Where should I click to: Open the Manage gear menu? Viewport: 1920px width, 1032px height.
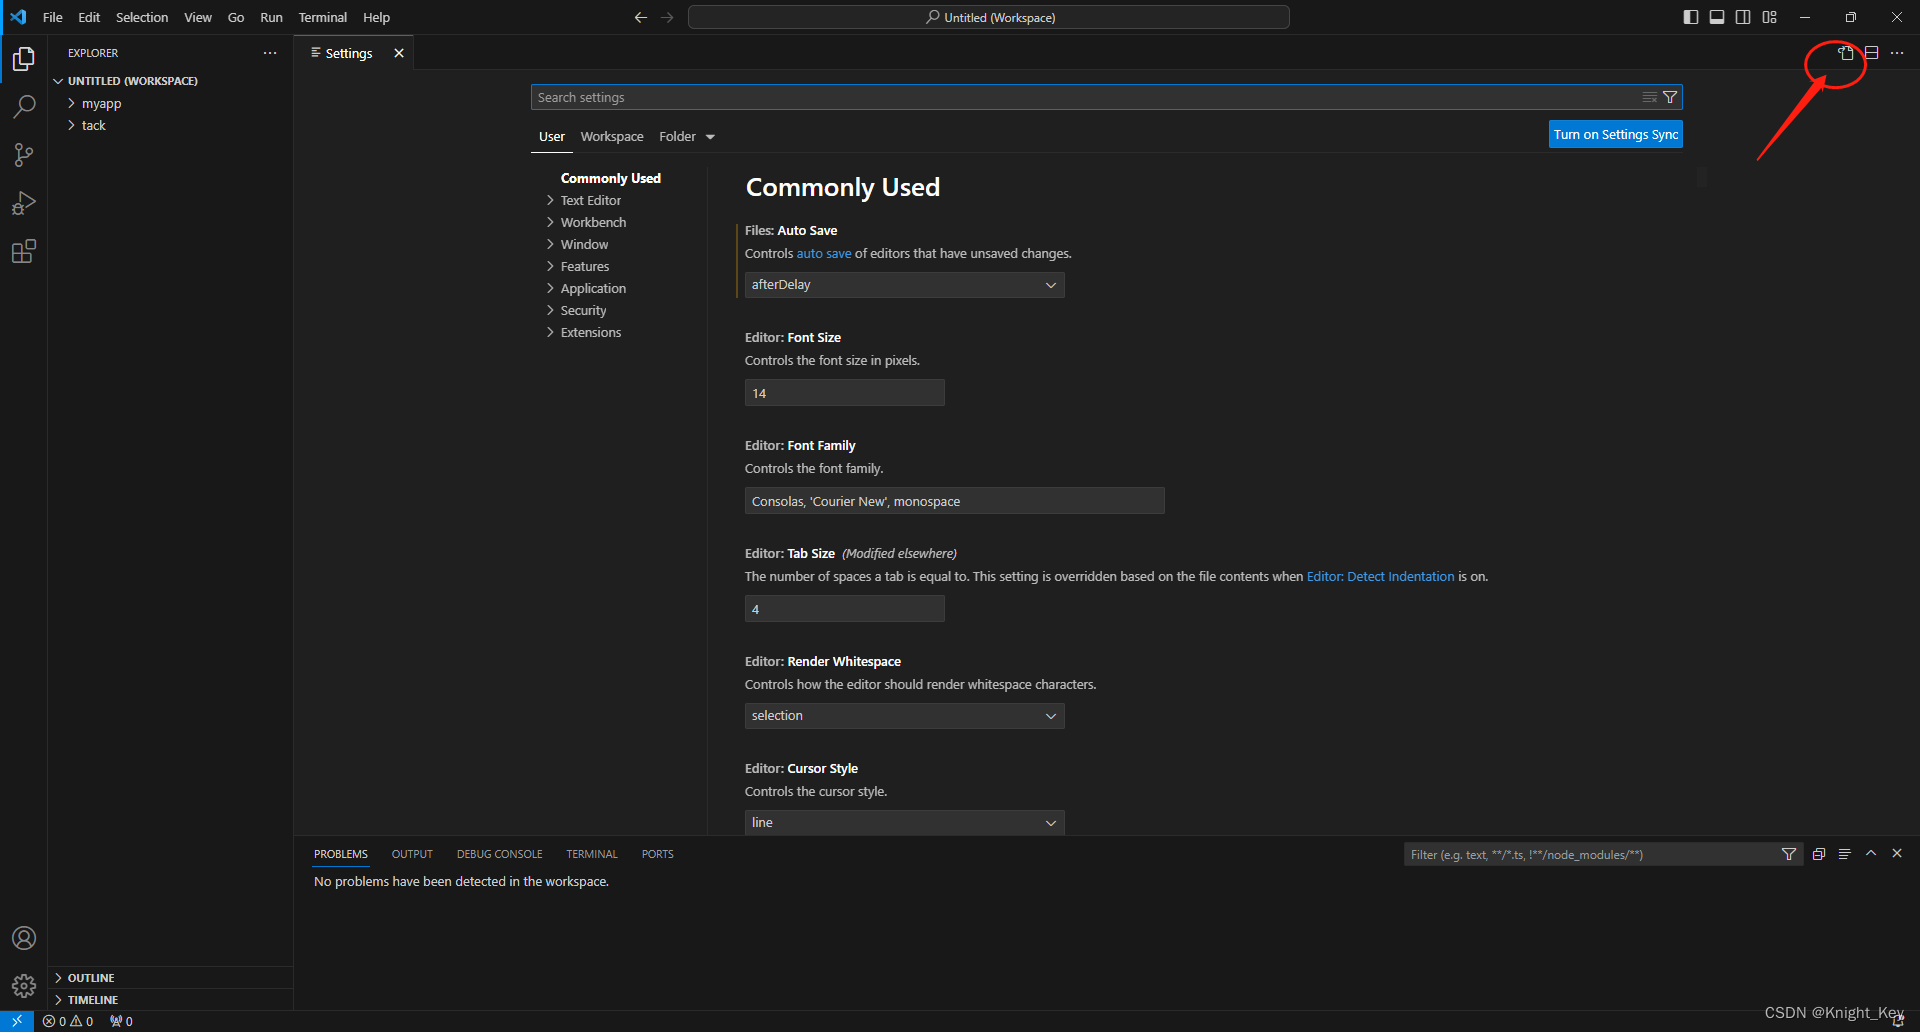point(24,986)
